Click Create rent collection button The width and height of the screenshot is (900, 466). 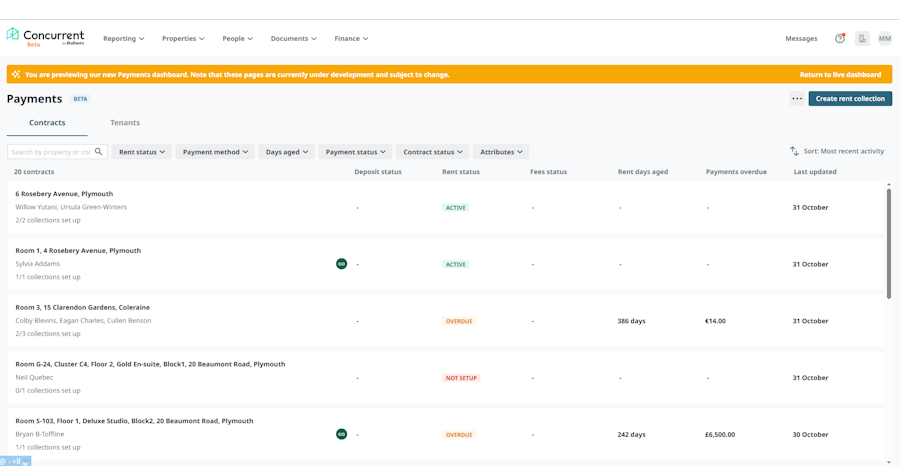(x=850, y=99)
